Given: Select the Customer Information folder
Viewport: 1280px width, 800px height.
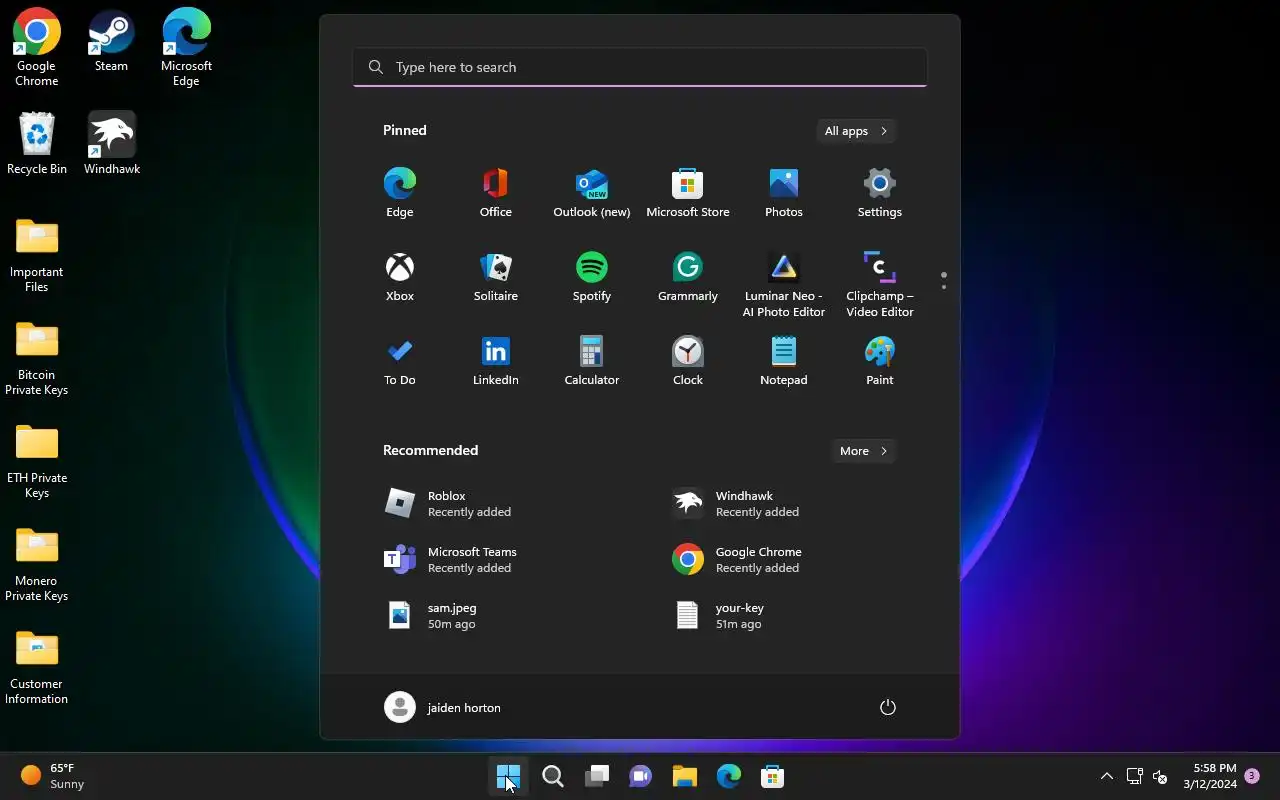Looking at the screenshot, I should (x=37, y=667).
